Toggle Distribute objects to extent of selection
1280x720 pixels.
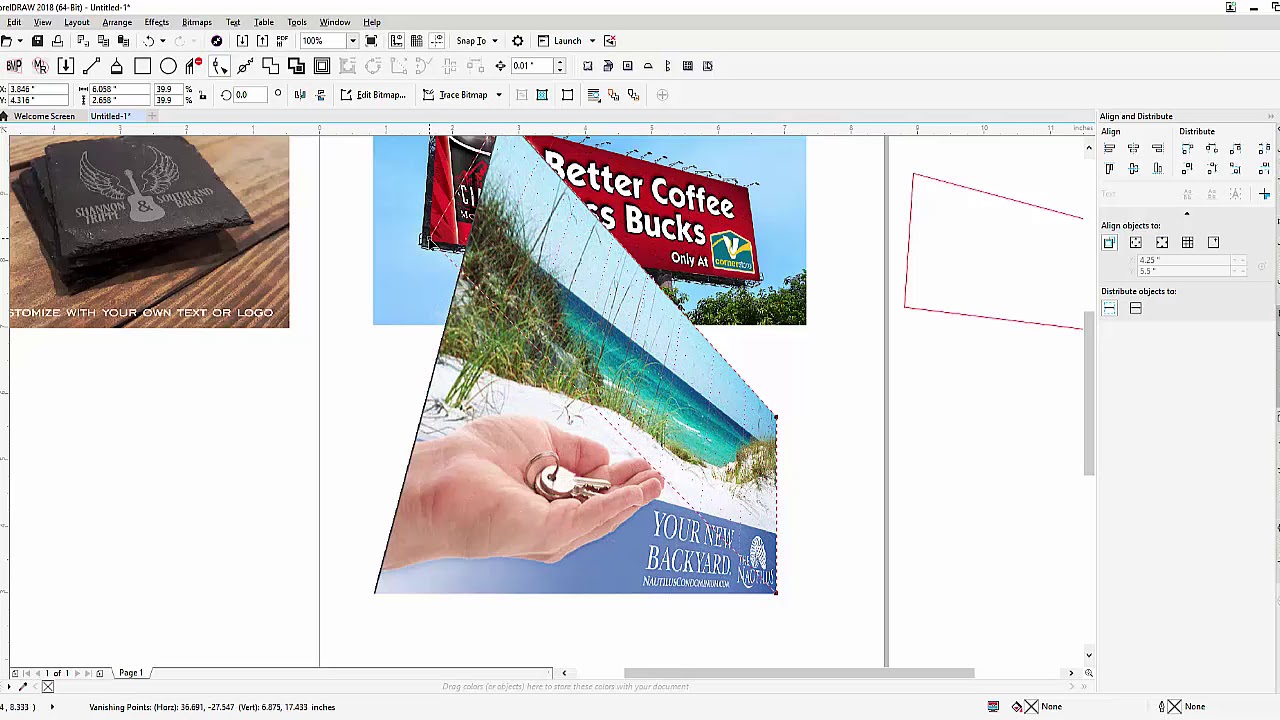1109,309
